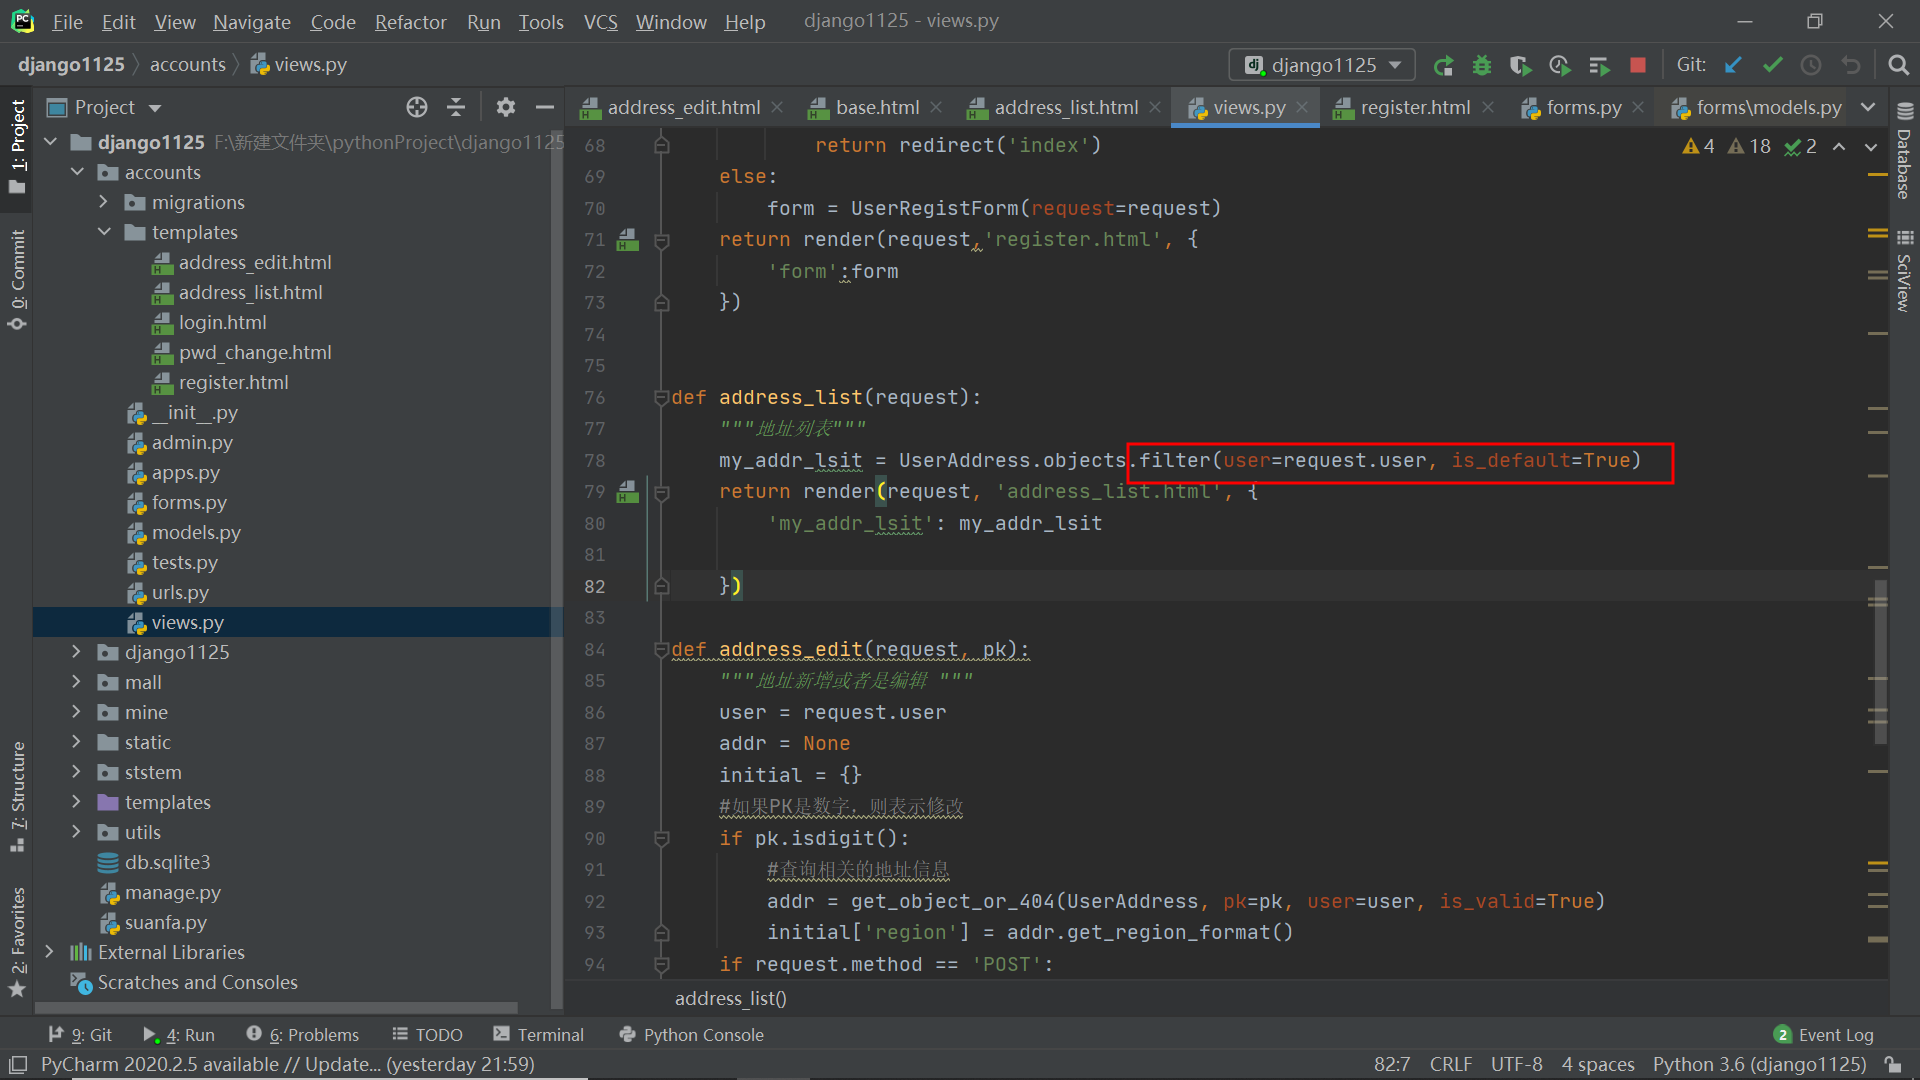Toggle tool window bars icon at bottom-left corner

[x=17, y=1064]
